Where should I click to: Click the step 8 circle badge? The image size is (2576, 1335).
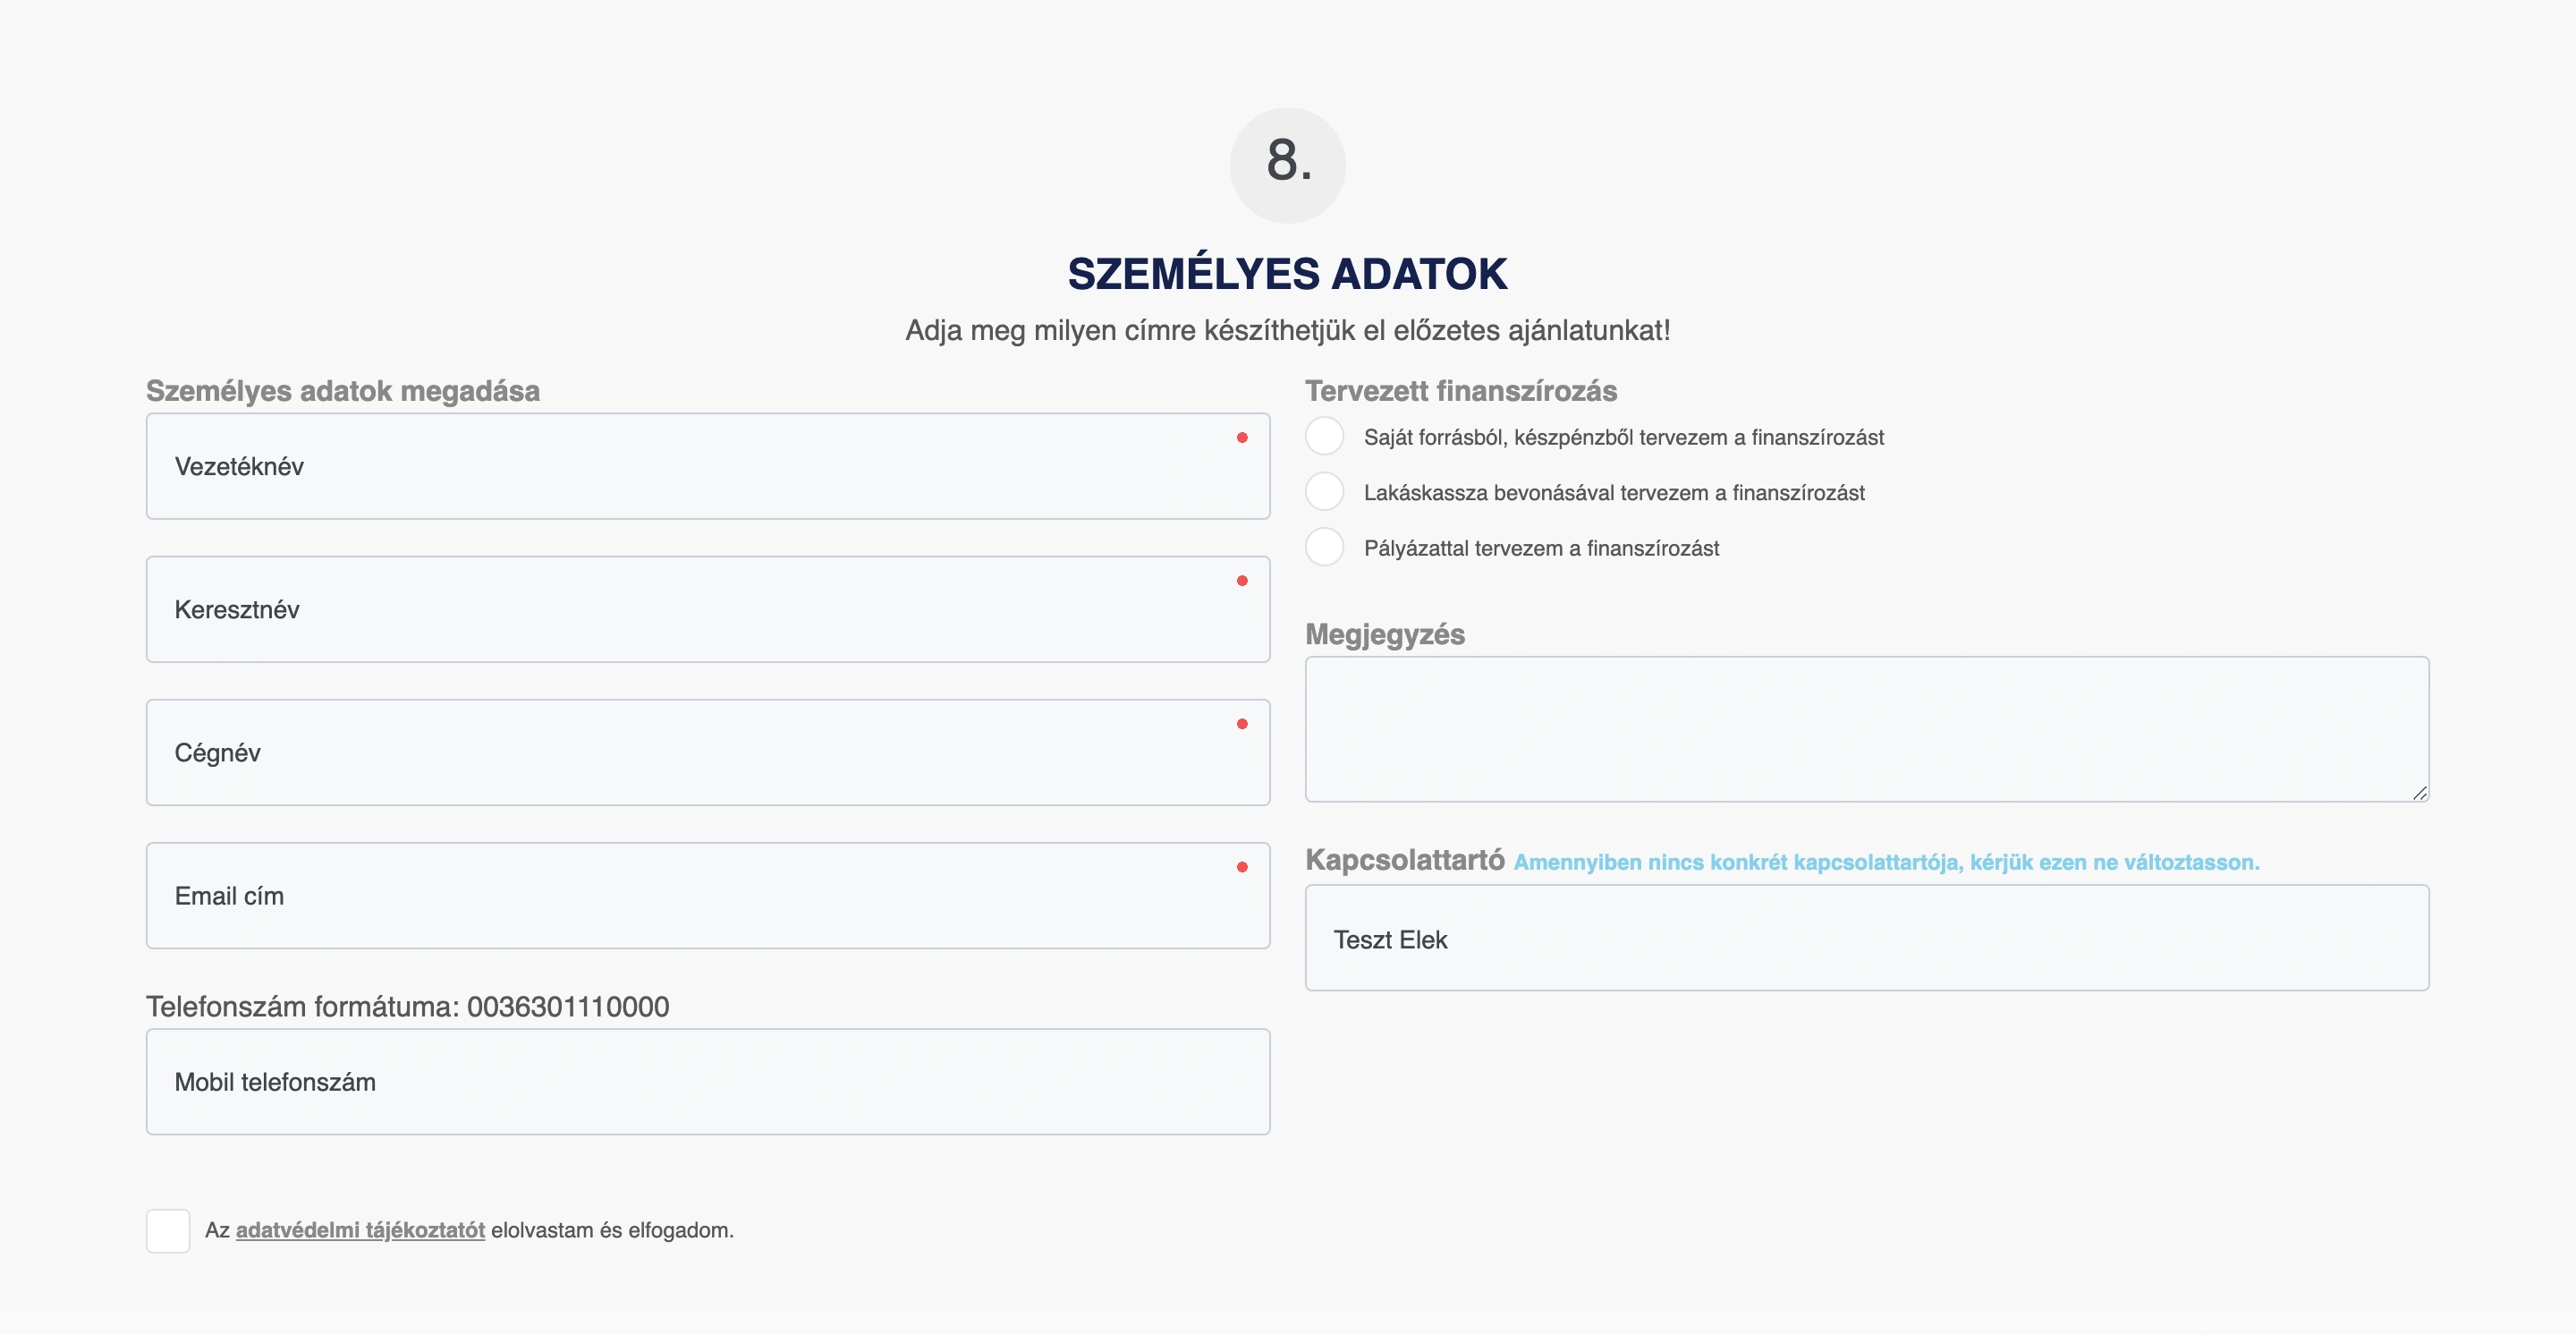pyautogui.click(x=1287, y=165)
